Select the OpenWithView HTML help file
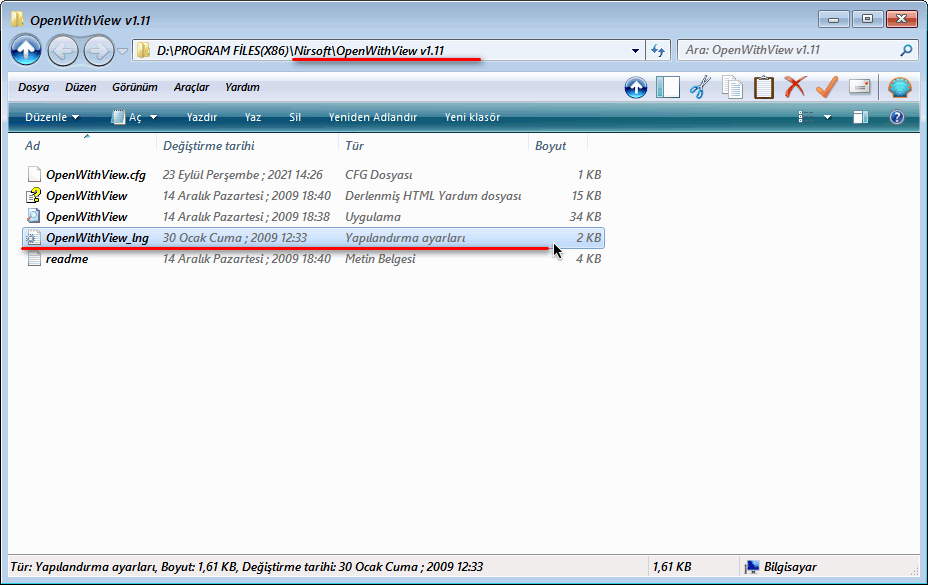The height and width of the screenshot is (585, 928). 313,196
